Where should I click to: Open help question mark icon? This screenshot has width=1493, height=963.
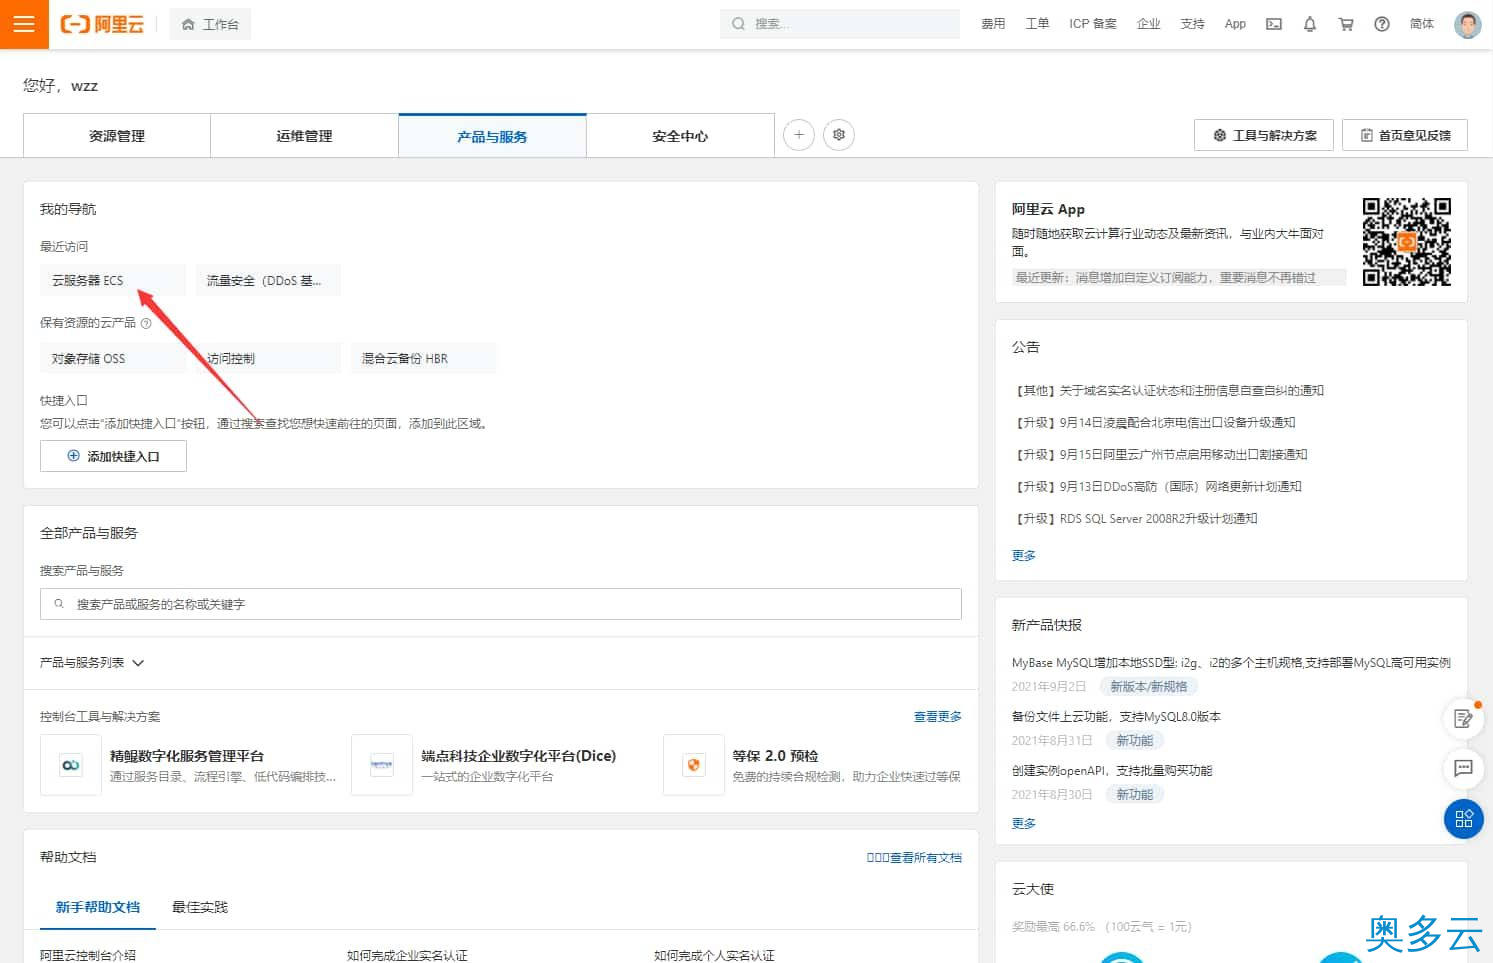pyautogui.click(x=1382, y=24)
